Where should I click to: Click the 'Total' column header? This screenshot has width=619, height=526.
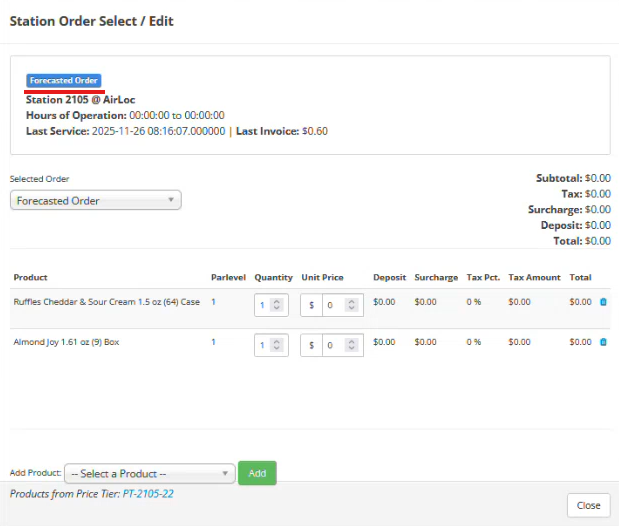click(580, 277)
